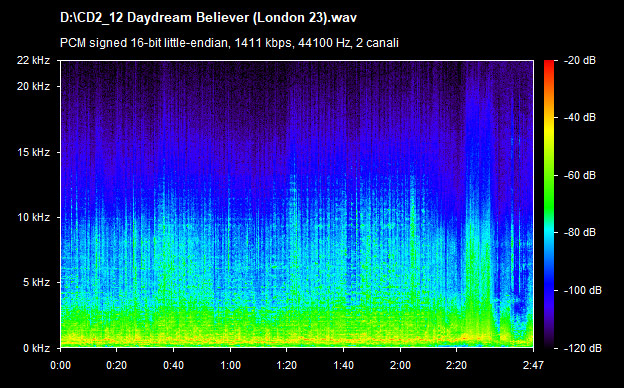624x388 pixels.
Task: Click the '-60 dB' legend label
Action: coord(579,175)
